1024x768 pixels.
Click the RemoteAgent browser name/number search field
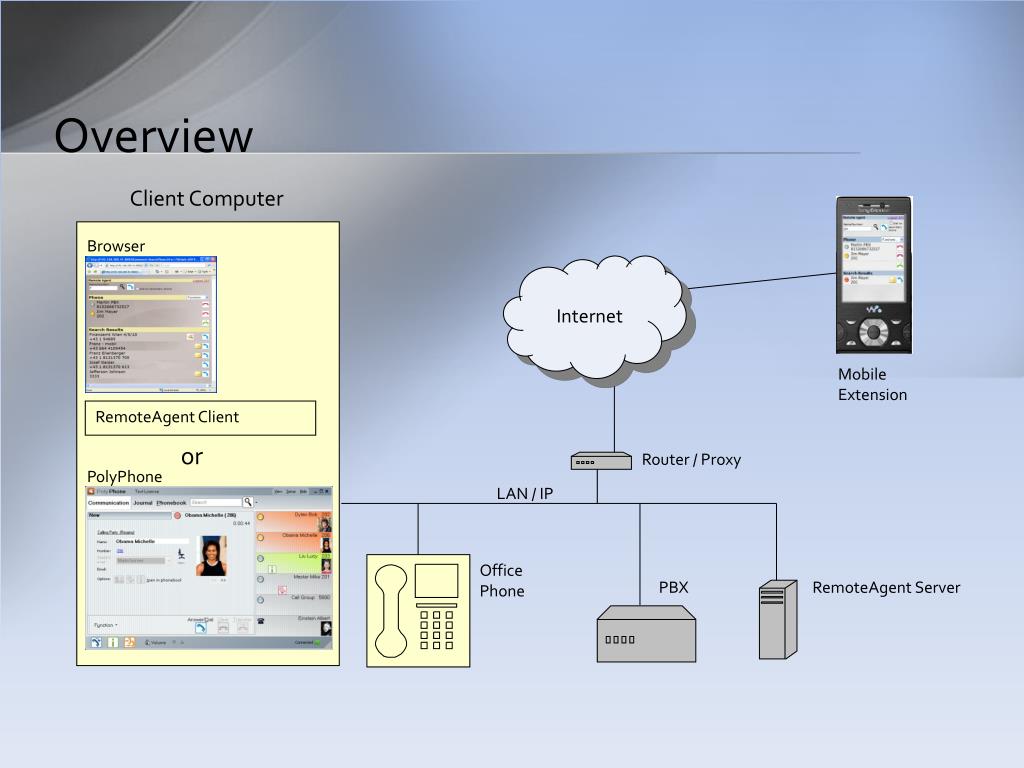click(103, 288)
